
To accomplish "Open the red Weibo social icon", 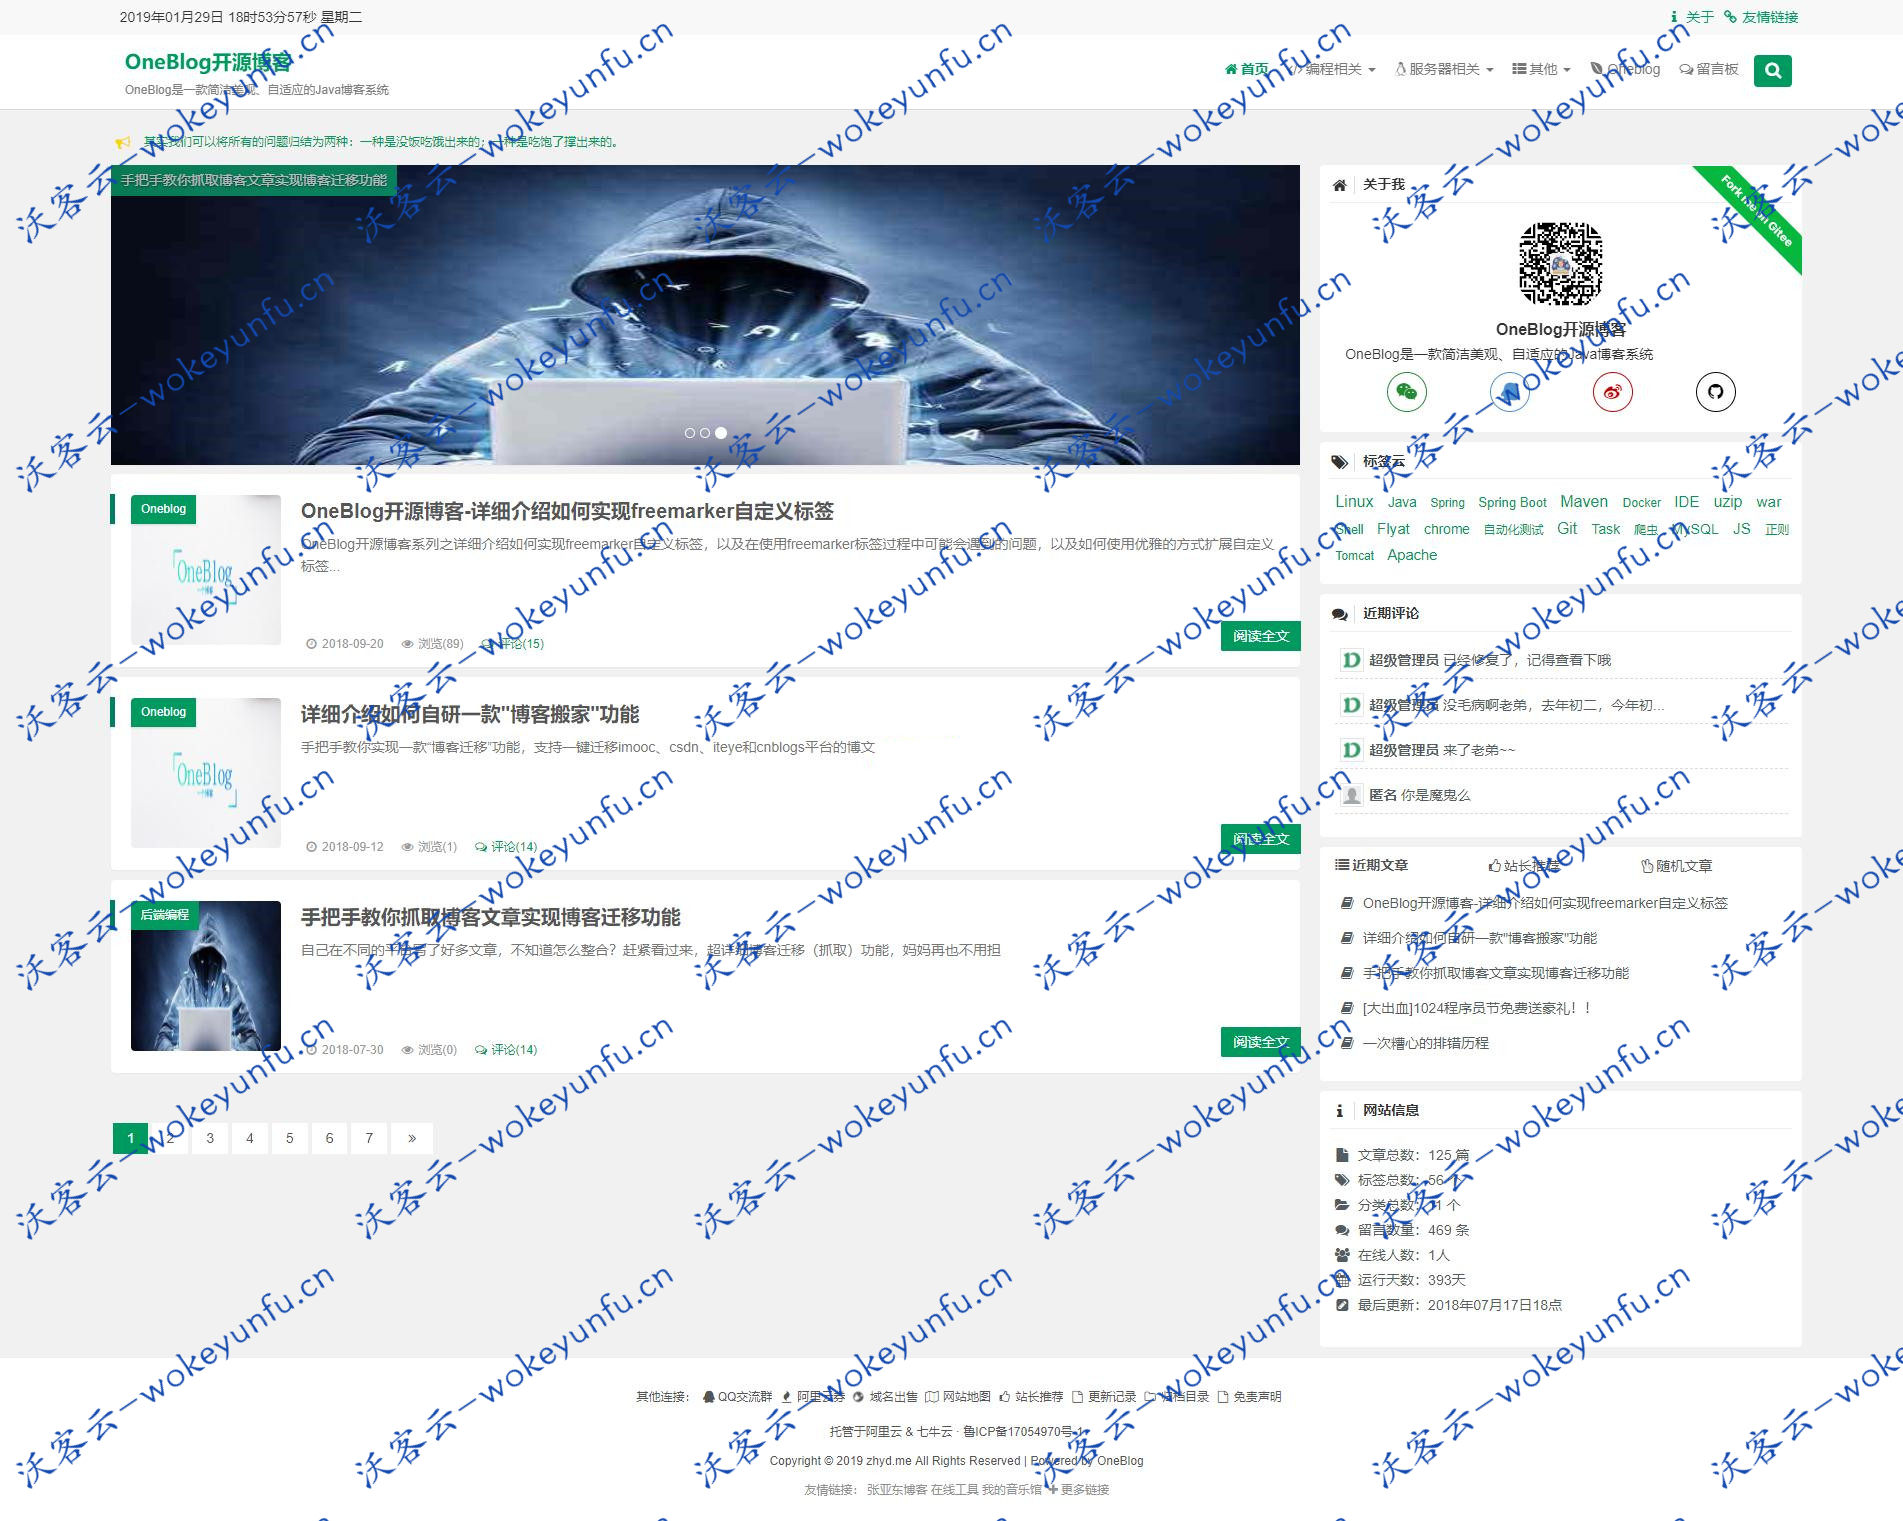I will (1612, 391).
